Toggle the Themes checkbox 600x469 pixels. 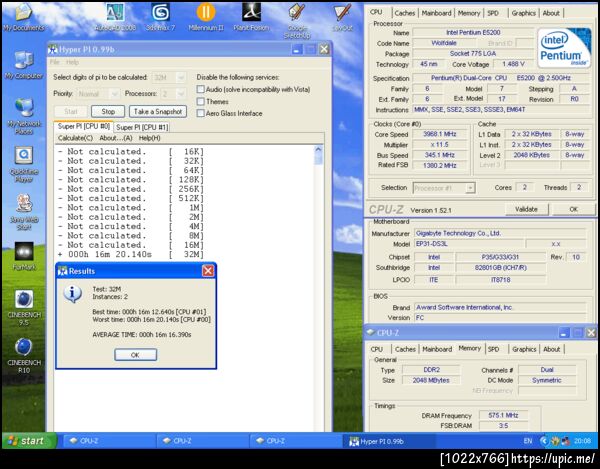pos(201,101)
